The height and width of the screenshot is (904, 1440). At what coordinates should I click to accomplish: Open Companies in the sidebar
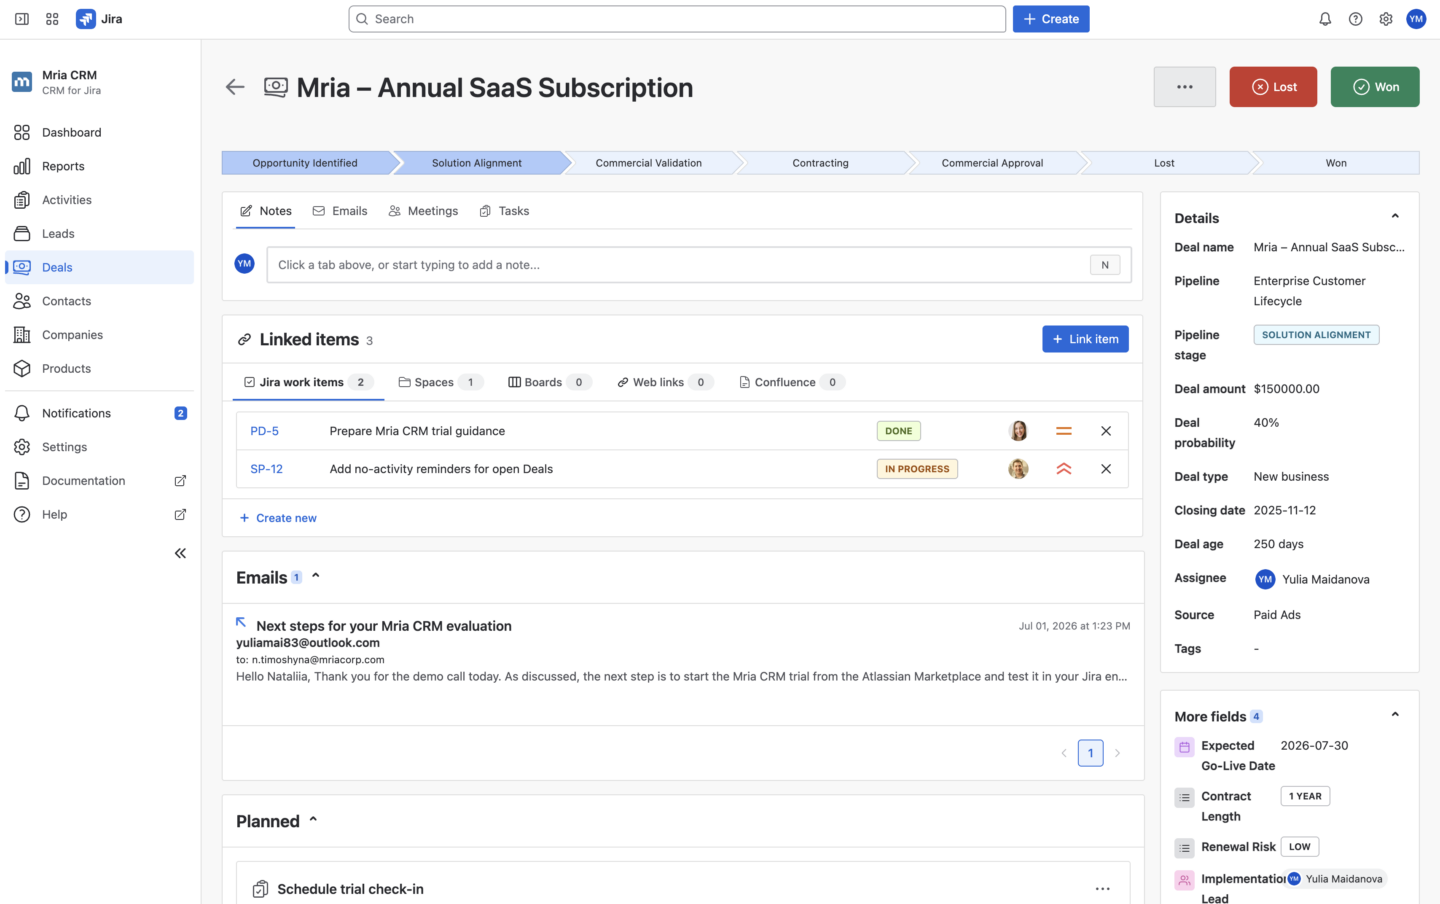click(100, 335)
